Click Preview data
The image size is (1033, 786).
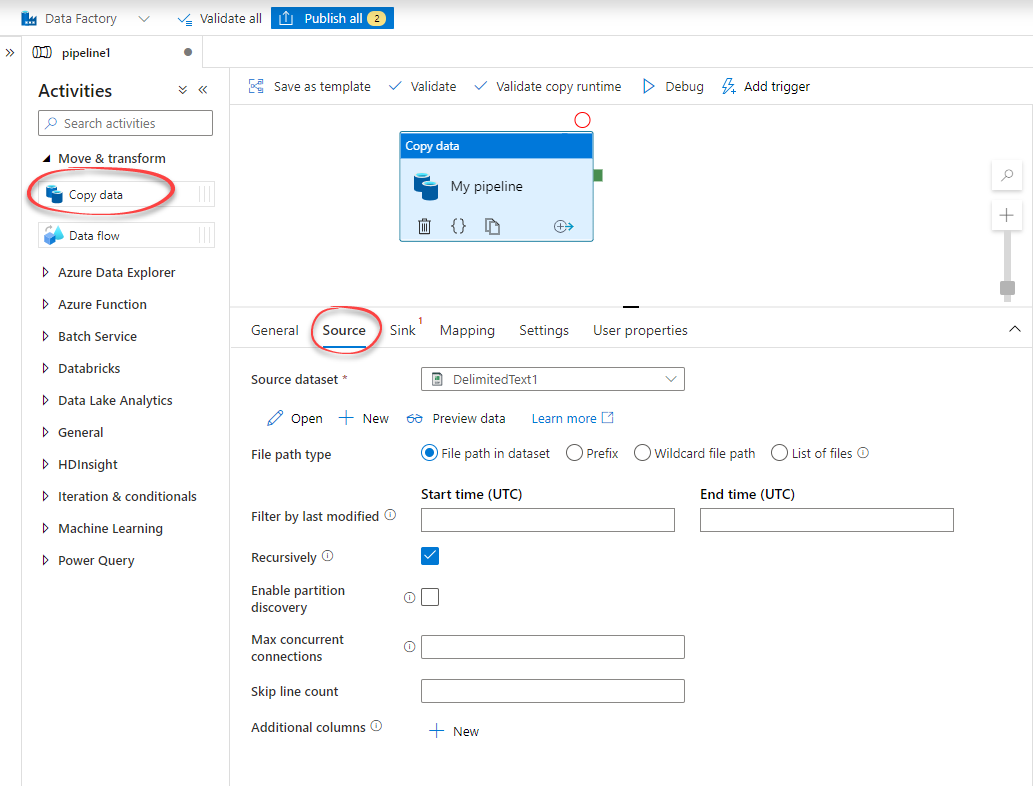456,418
